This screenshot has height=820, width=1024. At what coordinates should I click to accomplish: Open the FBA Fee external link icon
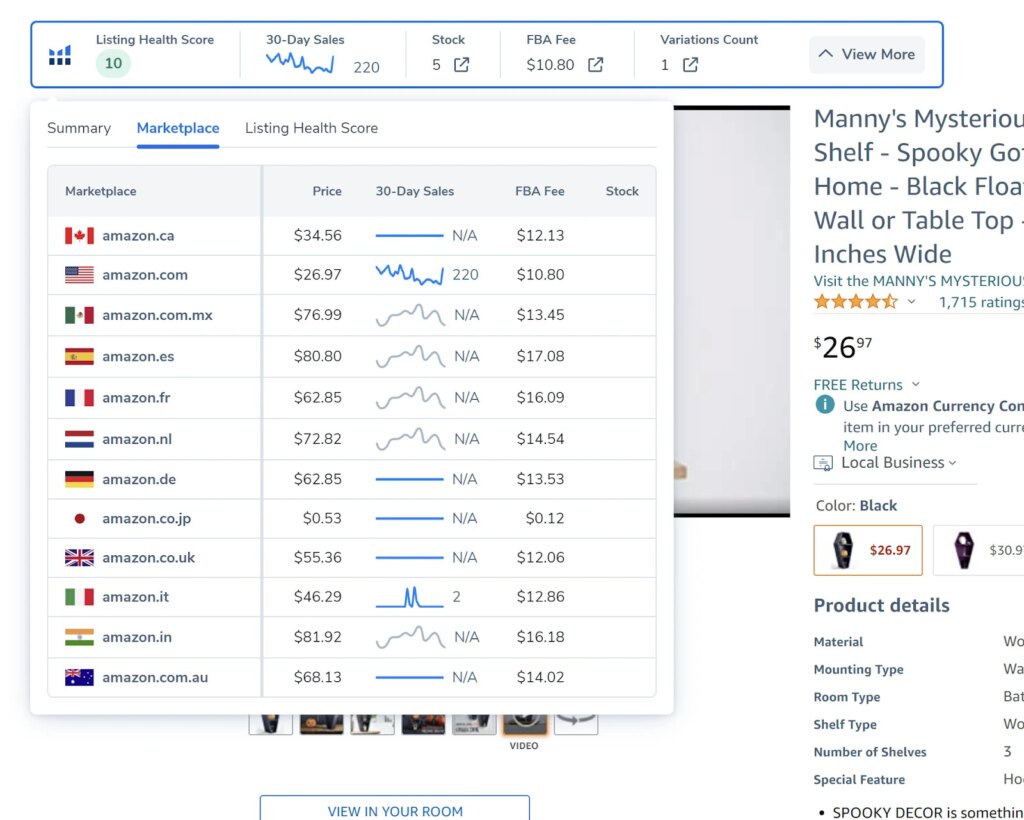tap(595, 65)
